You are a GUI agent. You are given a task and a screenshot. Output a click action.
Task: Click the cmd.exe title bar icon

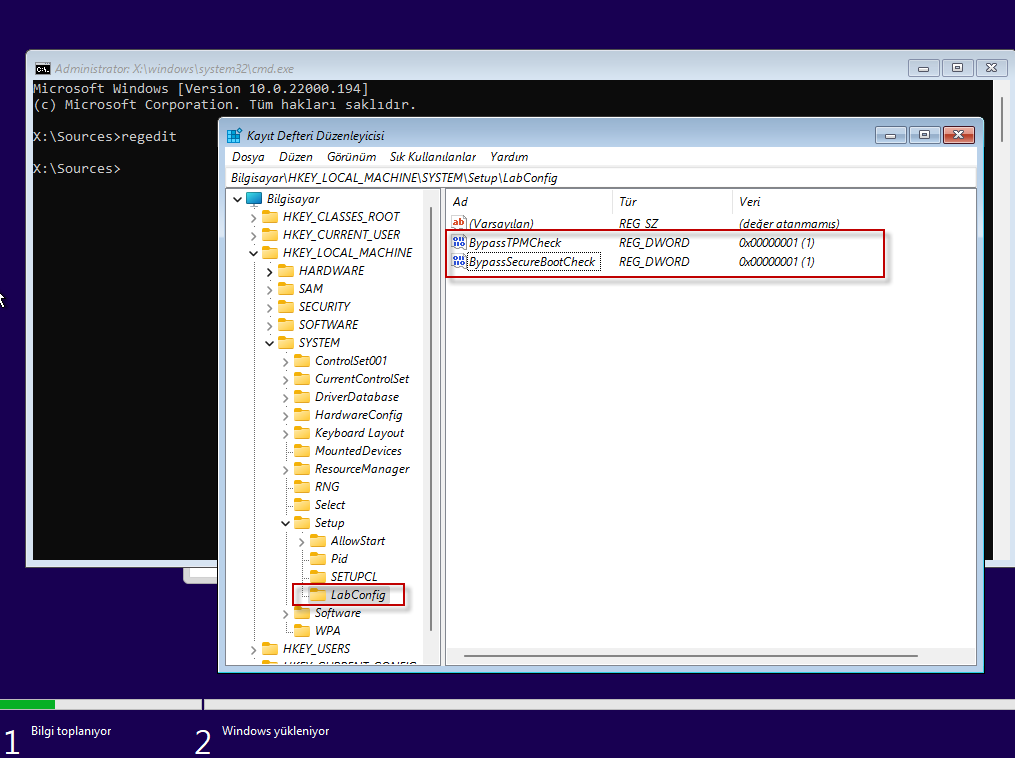click(43, 69)
